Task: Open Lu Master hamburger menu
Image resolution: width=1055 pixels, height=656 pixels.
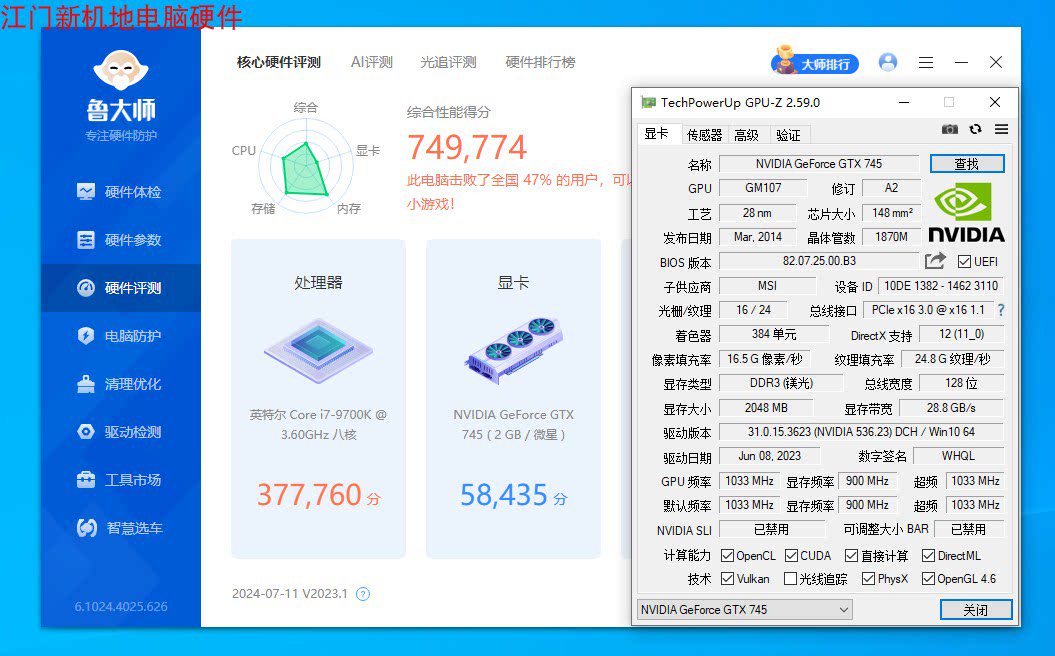Action: pos(926,63)
